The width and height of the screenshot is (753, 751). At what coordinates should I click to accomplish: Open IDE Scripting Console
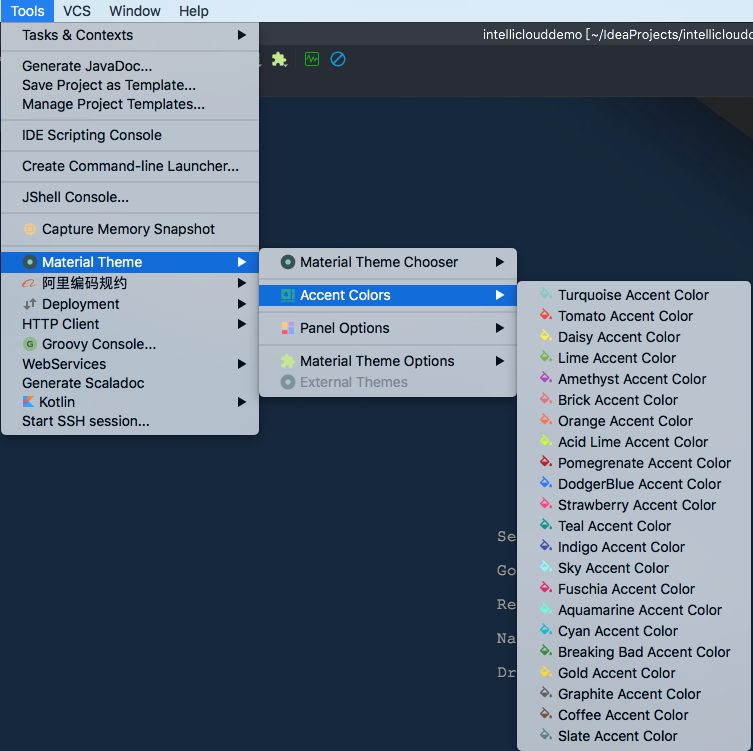pos(130,135)
